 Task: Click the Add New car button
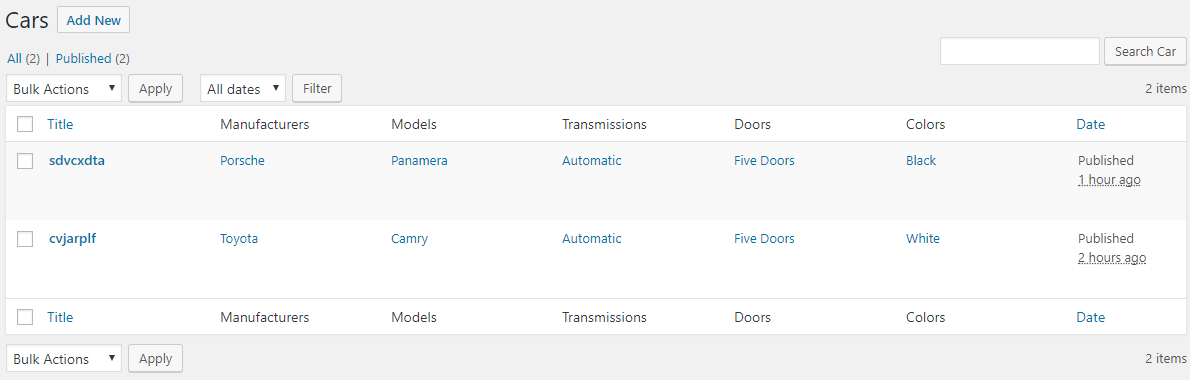93,20
